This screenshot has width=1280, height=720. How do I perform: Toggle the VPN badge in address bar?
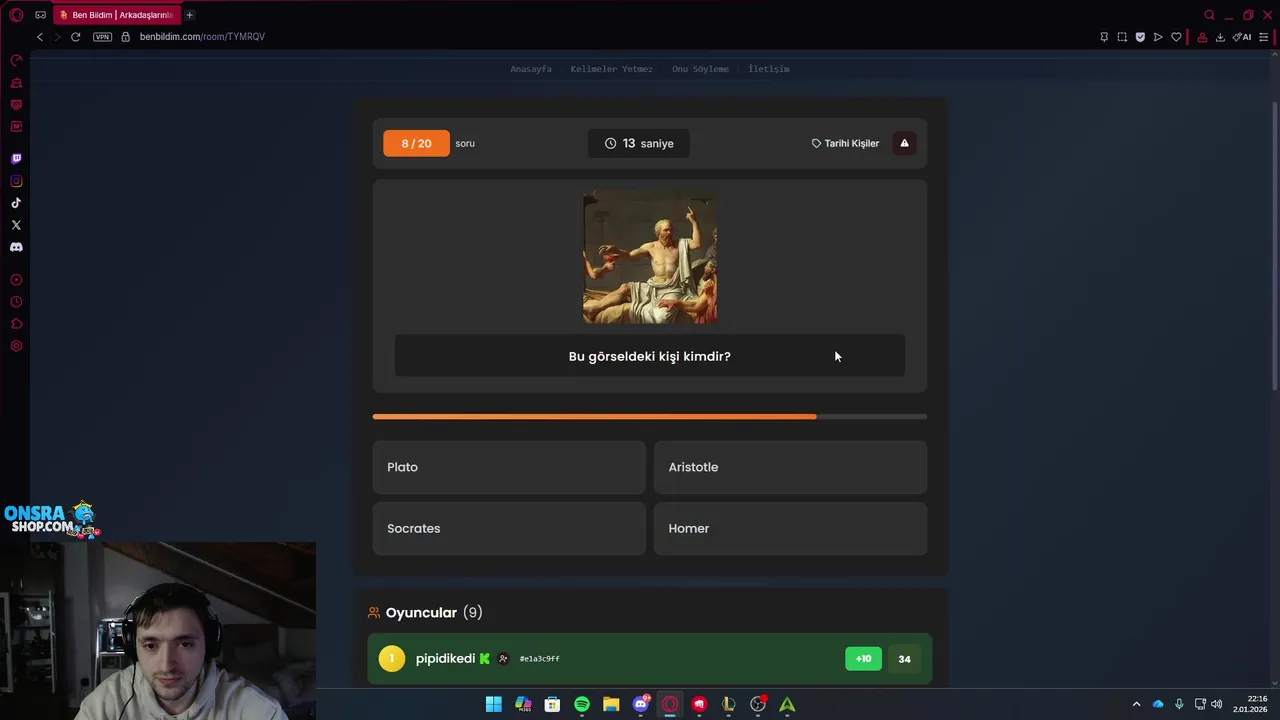coord(102,37)
